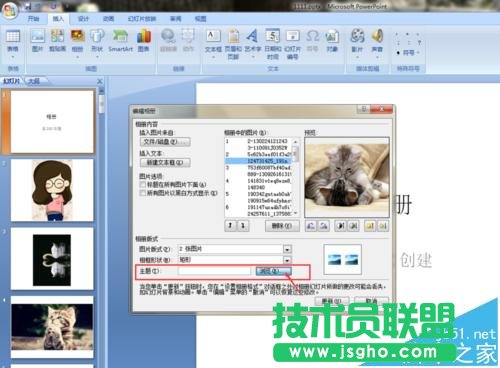
Task: Switch to the 开始 ribbon tab
Action: pos(33,19)
